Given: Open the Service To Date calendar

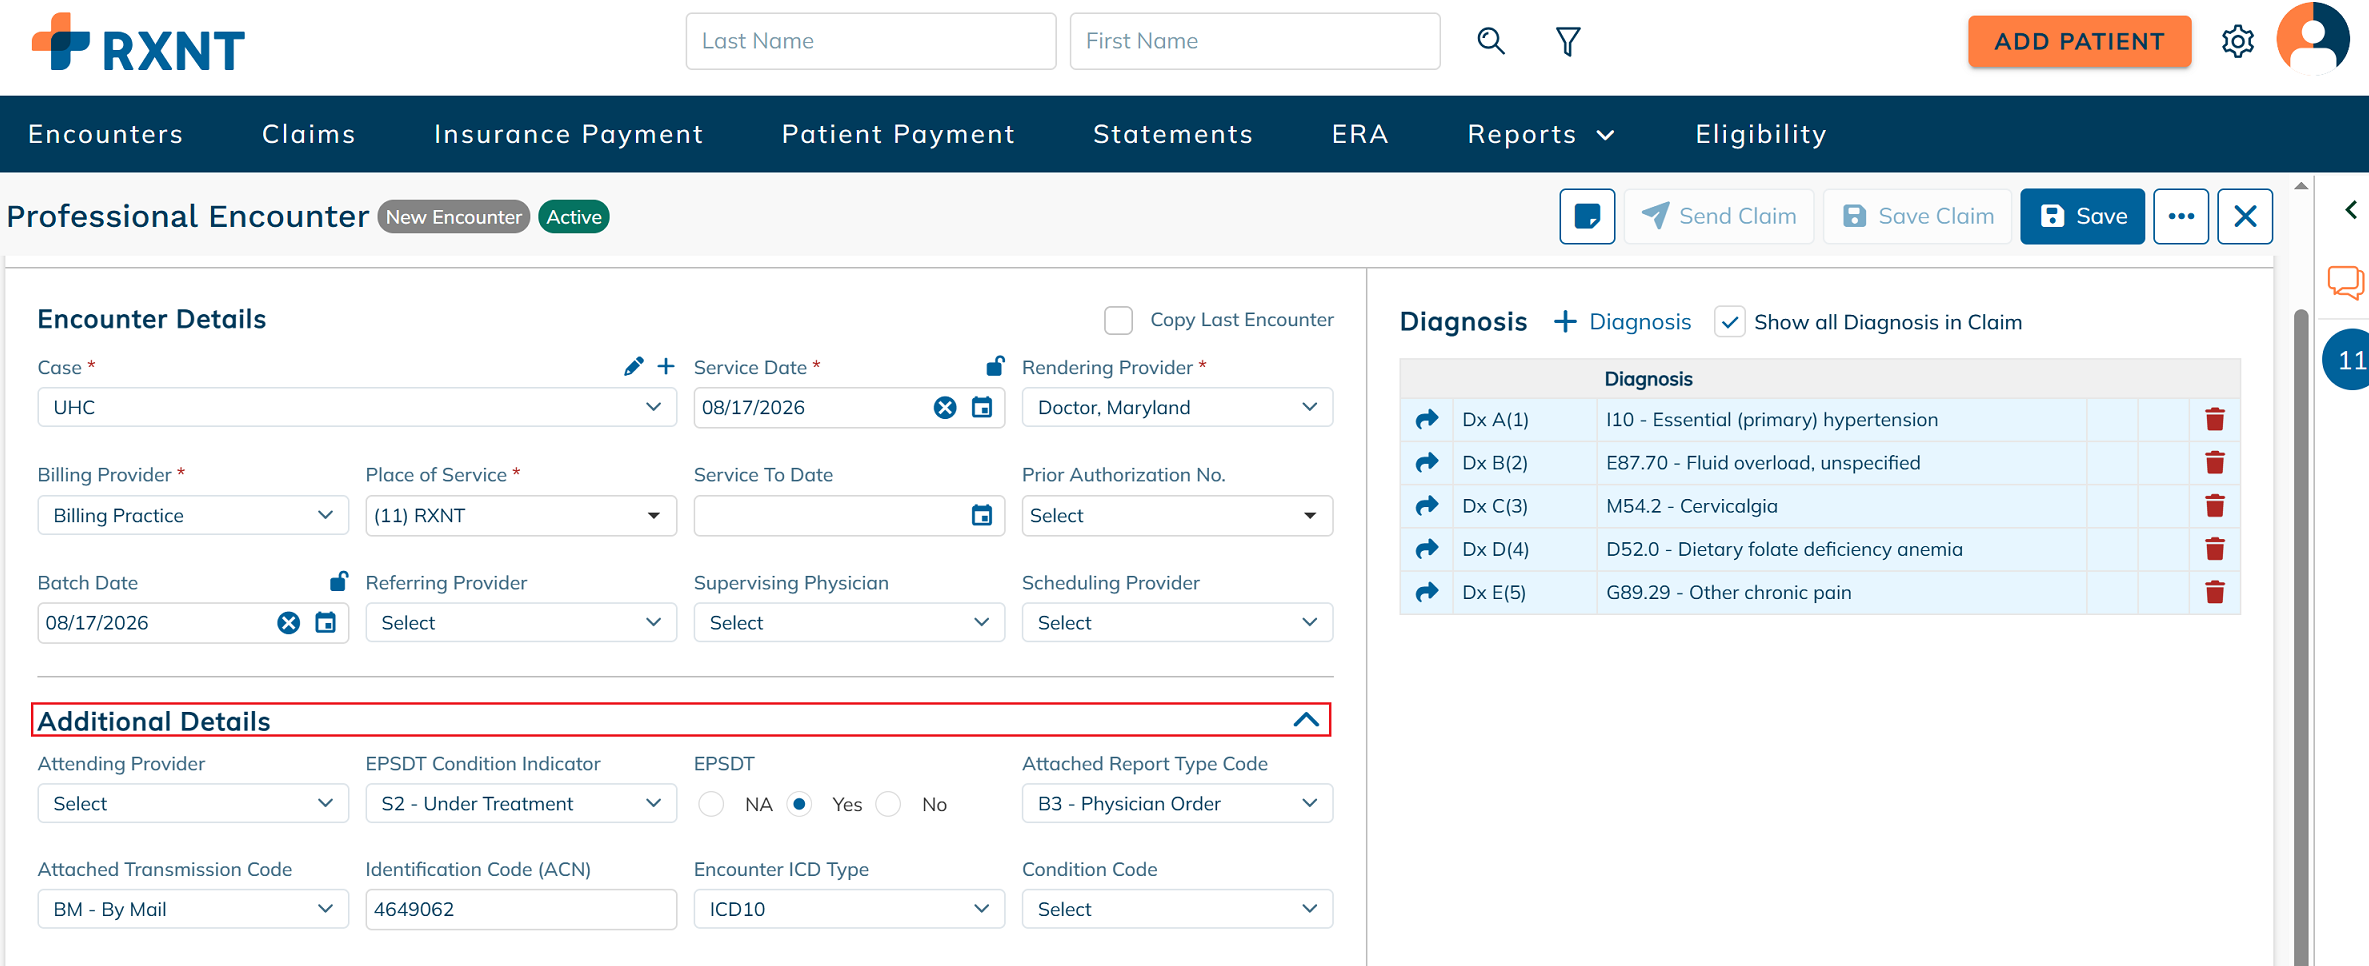Looking at the screenshot, I should point(982,515).
